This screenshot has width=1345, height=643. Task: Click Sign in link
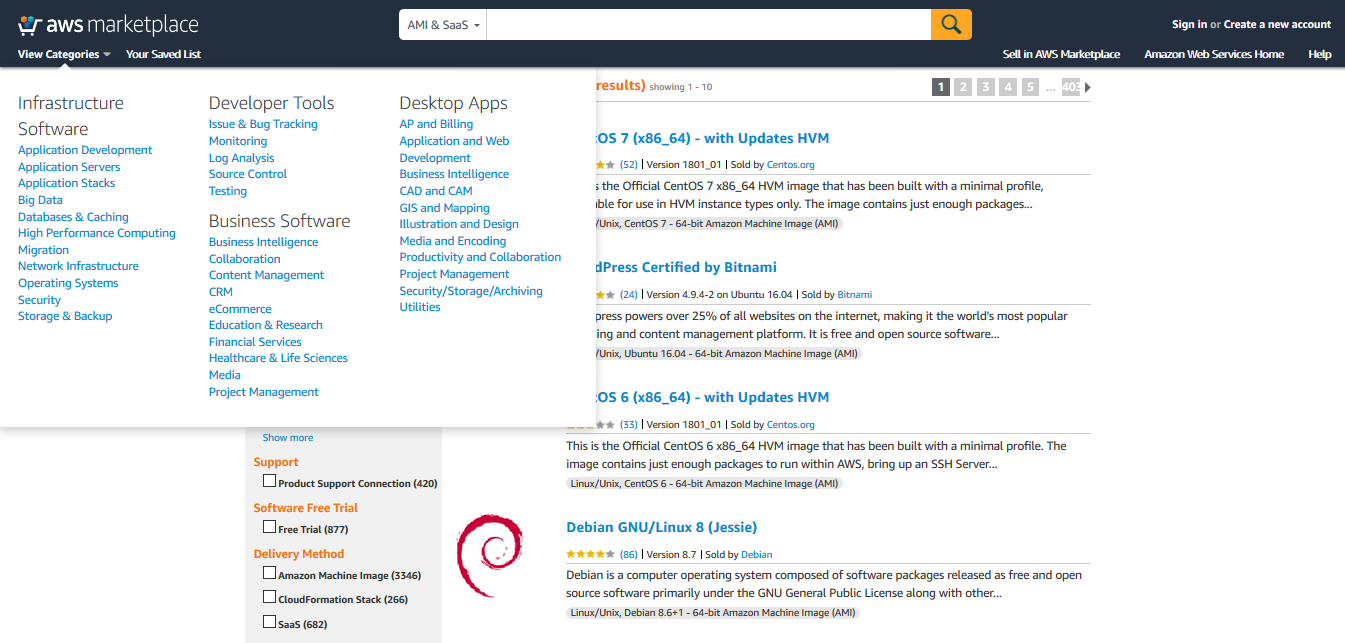[1189, 24]
